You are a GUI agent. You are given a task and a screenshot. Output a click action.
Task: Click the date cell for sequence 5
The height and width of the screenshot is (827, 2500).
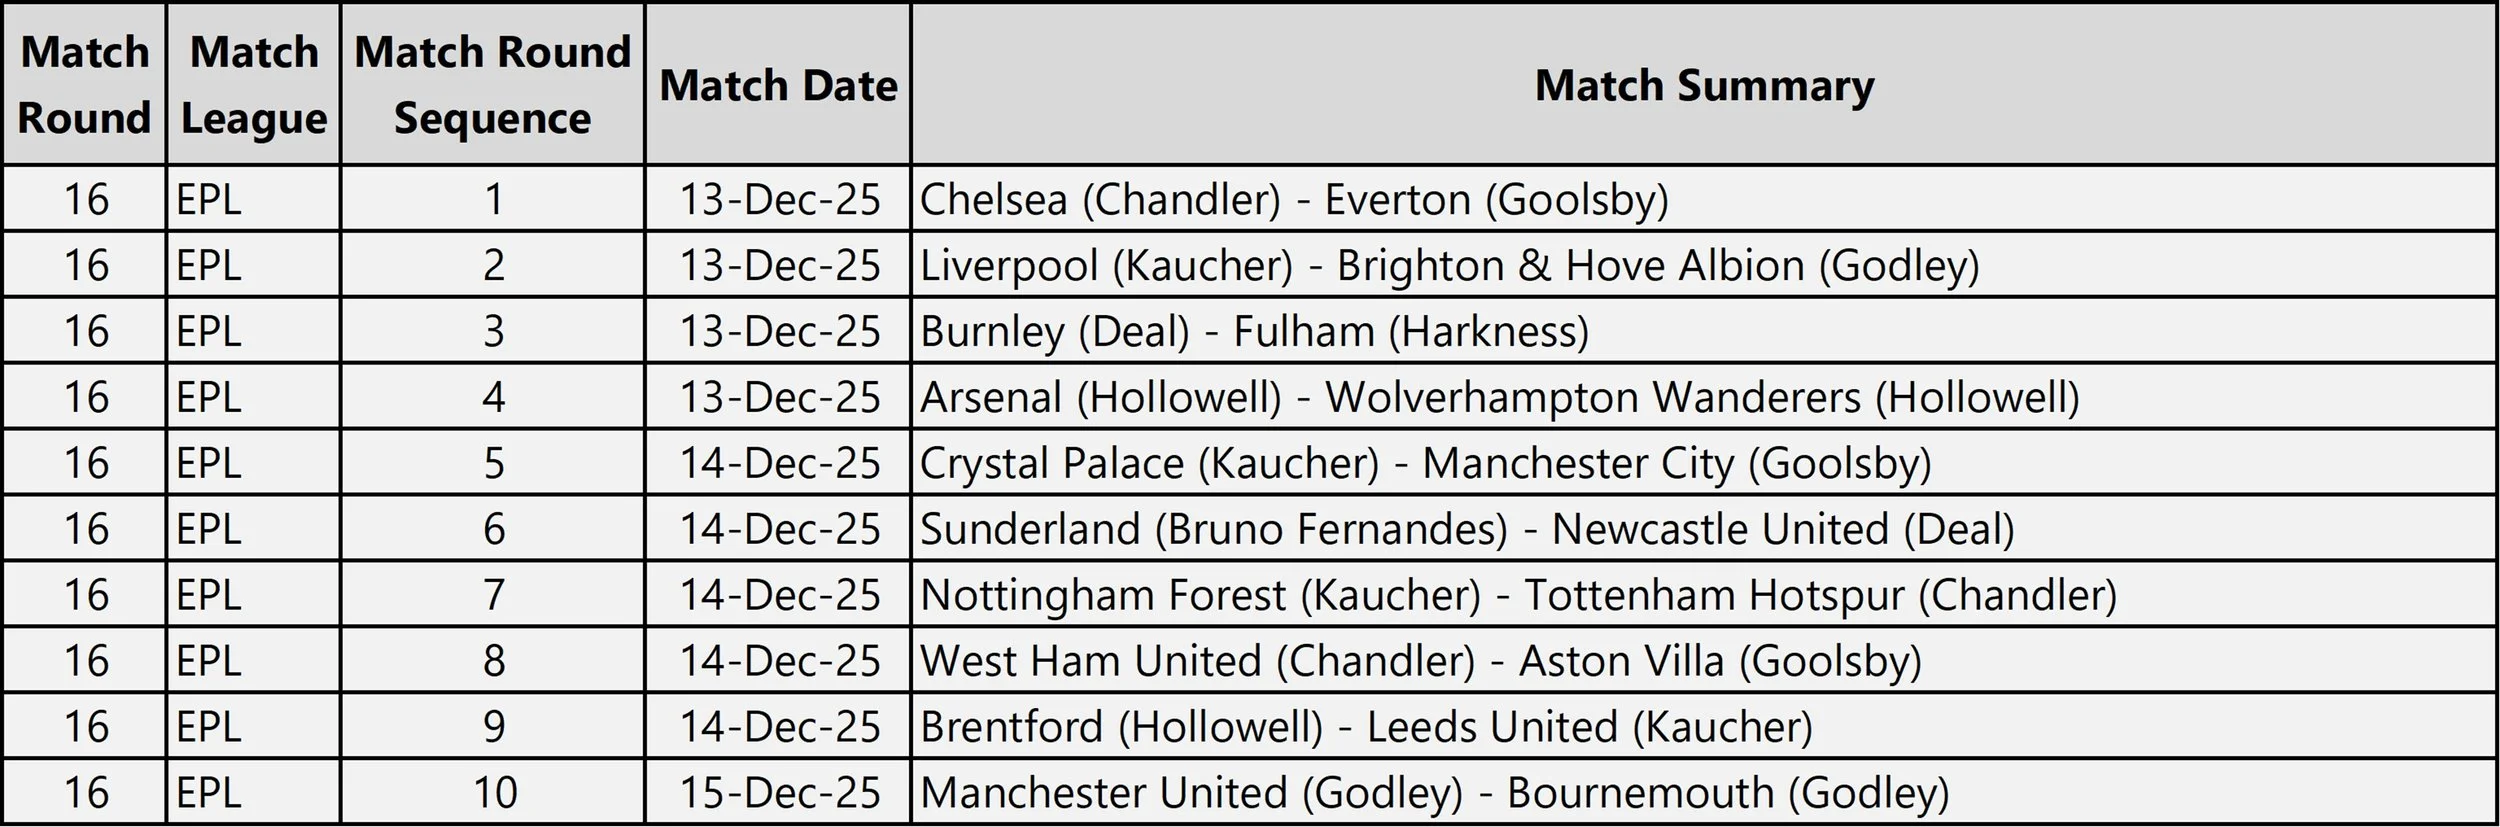(x=778, y=463)
